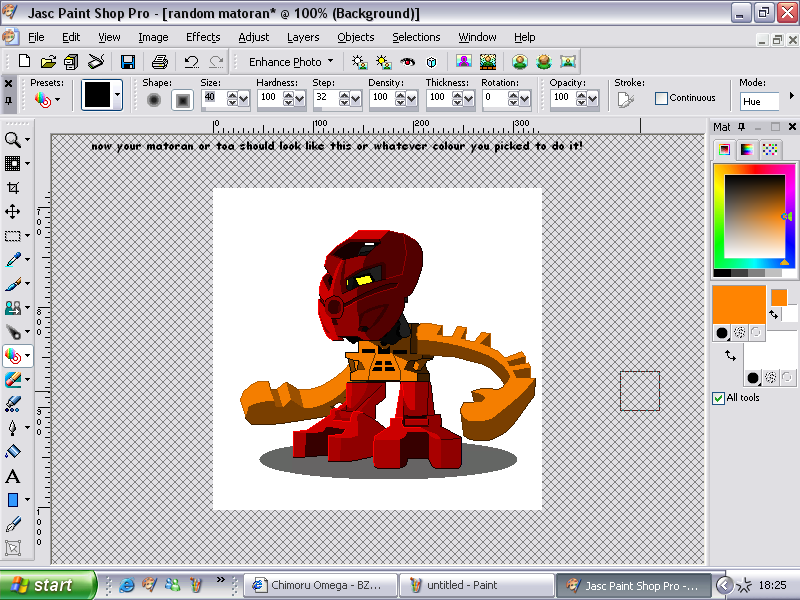Switch to untitled - Paint taskbar window
Image resolution: width=800 pixels, height=600 pixels.
click(477, 585)
